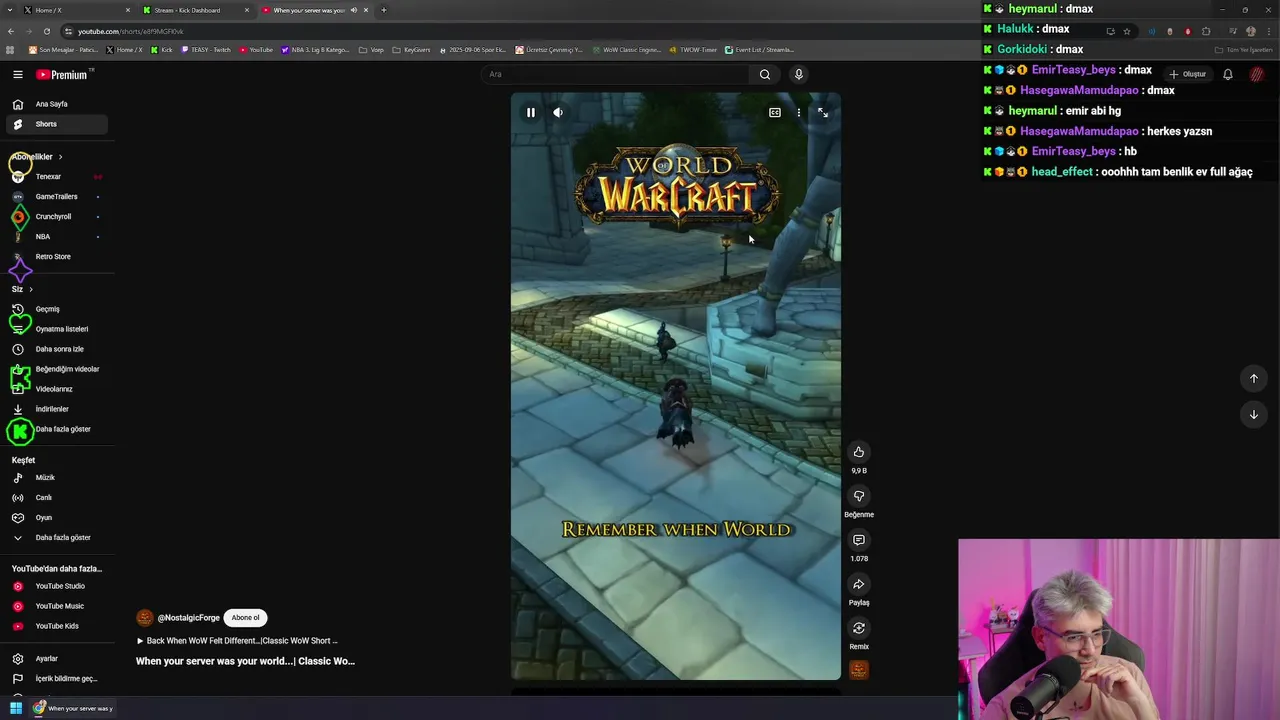Expand Daha fazla göster under Keşfet
The image size is (1280, 720).
point(57,538)
